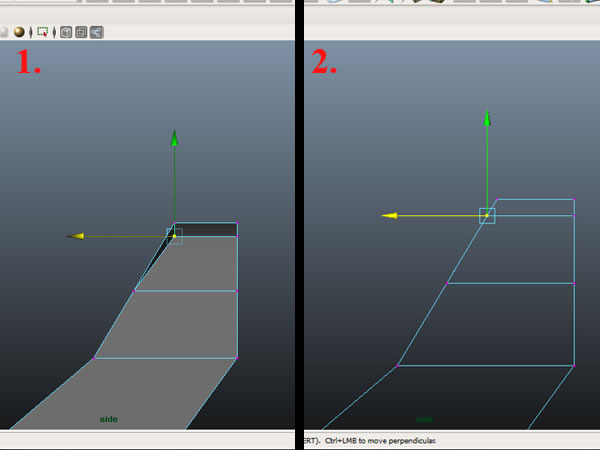This screenshot has width=600, height=450.
Task: Toggle the X-Ray cube icon
Action: 66,32
